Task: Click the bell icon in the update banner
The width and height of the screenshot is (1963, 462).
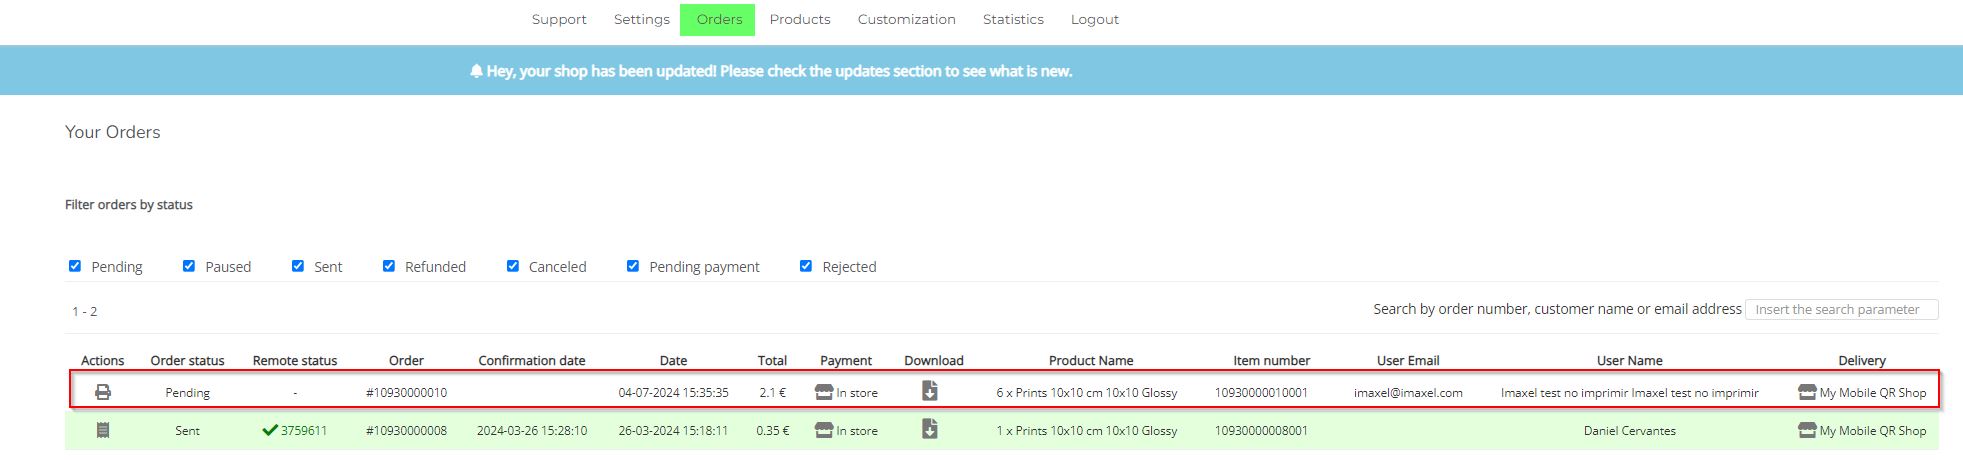Action: tap(476, 71)
